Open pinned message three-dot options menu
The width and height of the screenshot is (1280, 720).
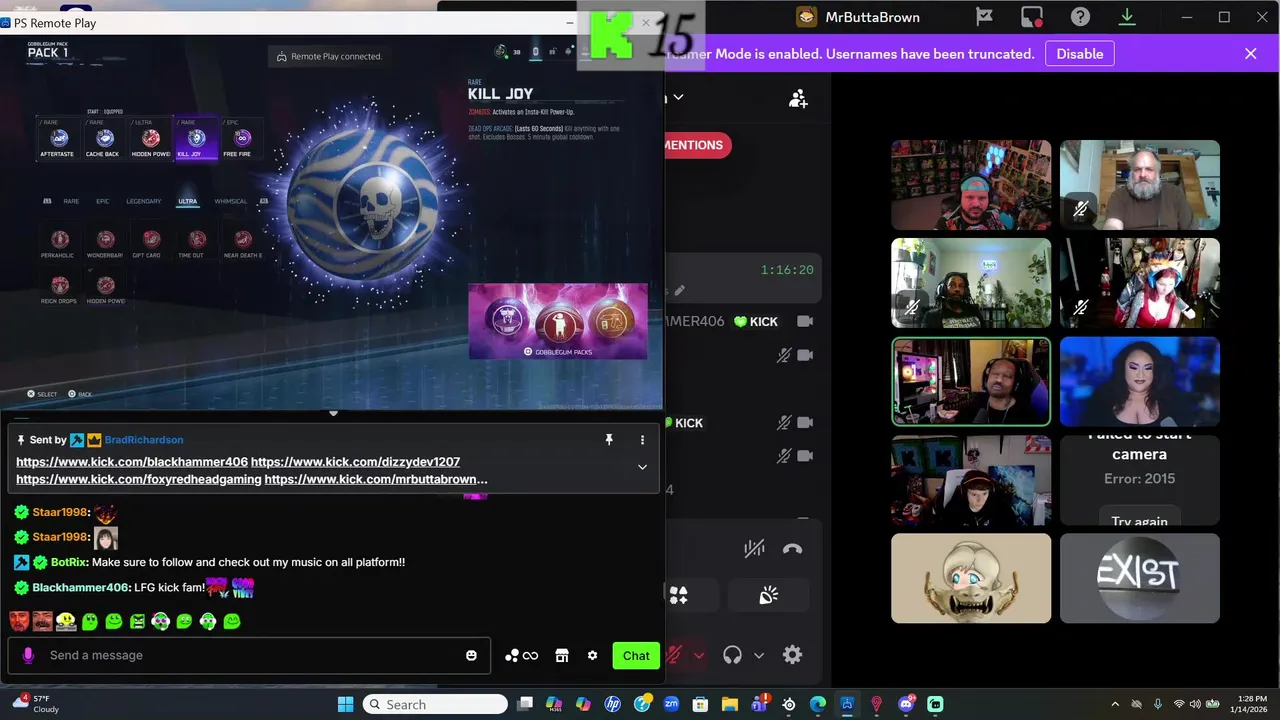(x=642, y=440)
